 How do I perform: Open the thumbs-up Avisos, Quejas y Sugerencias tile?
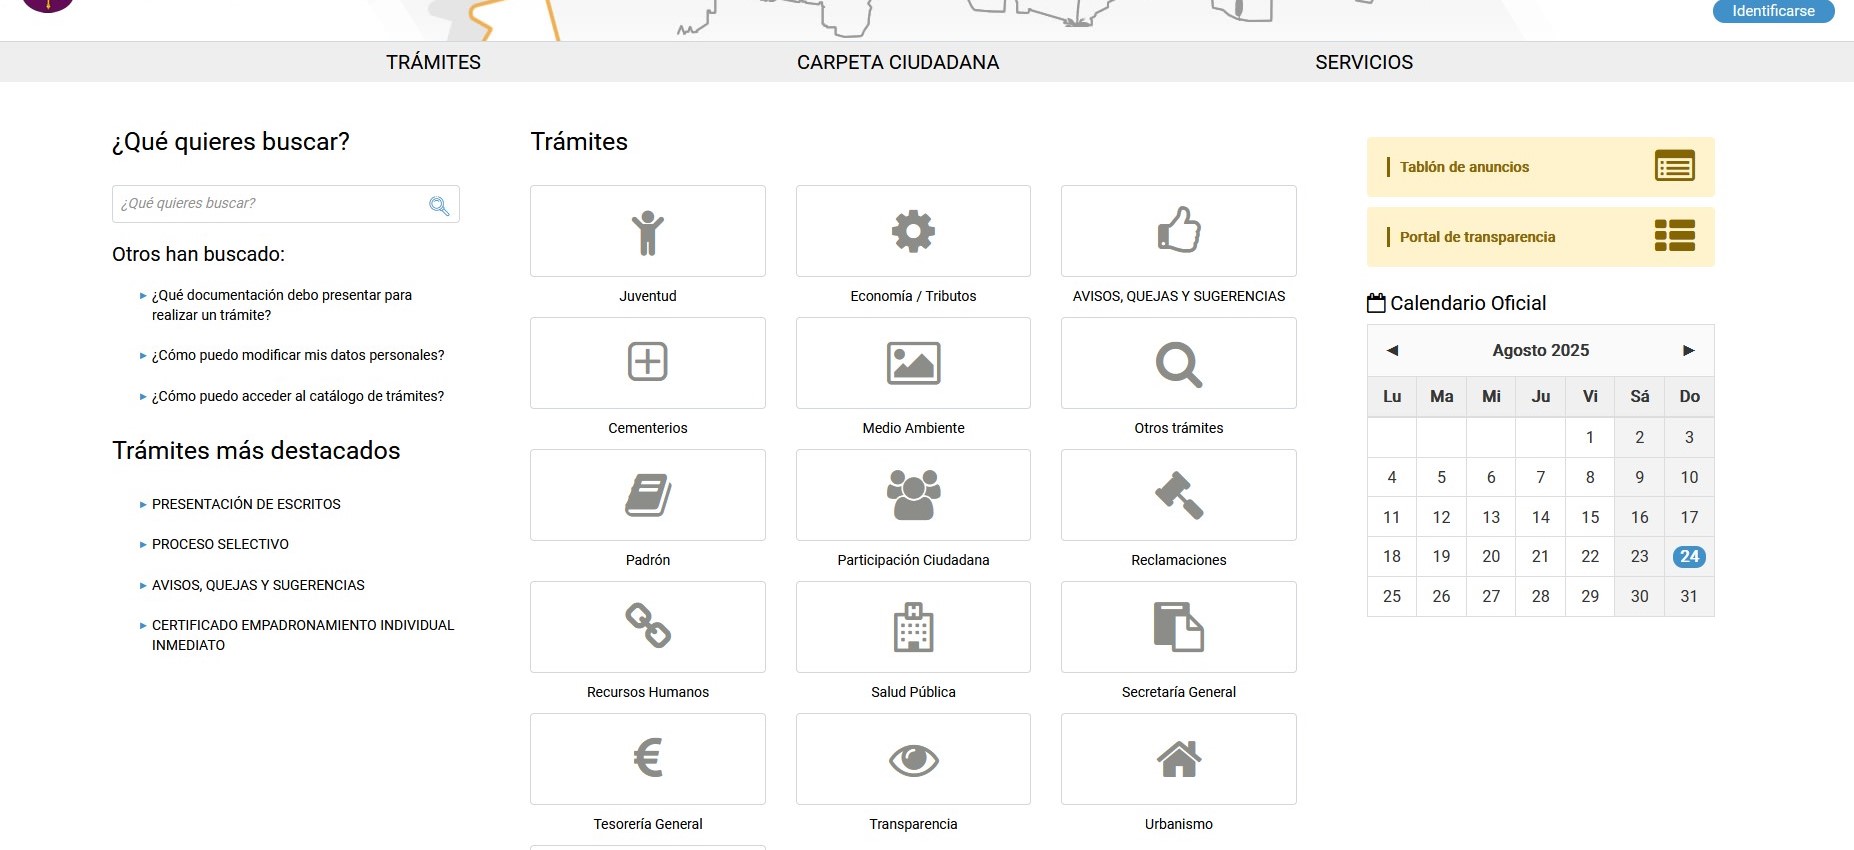tap(1178, 231)
